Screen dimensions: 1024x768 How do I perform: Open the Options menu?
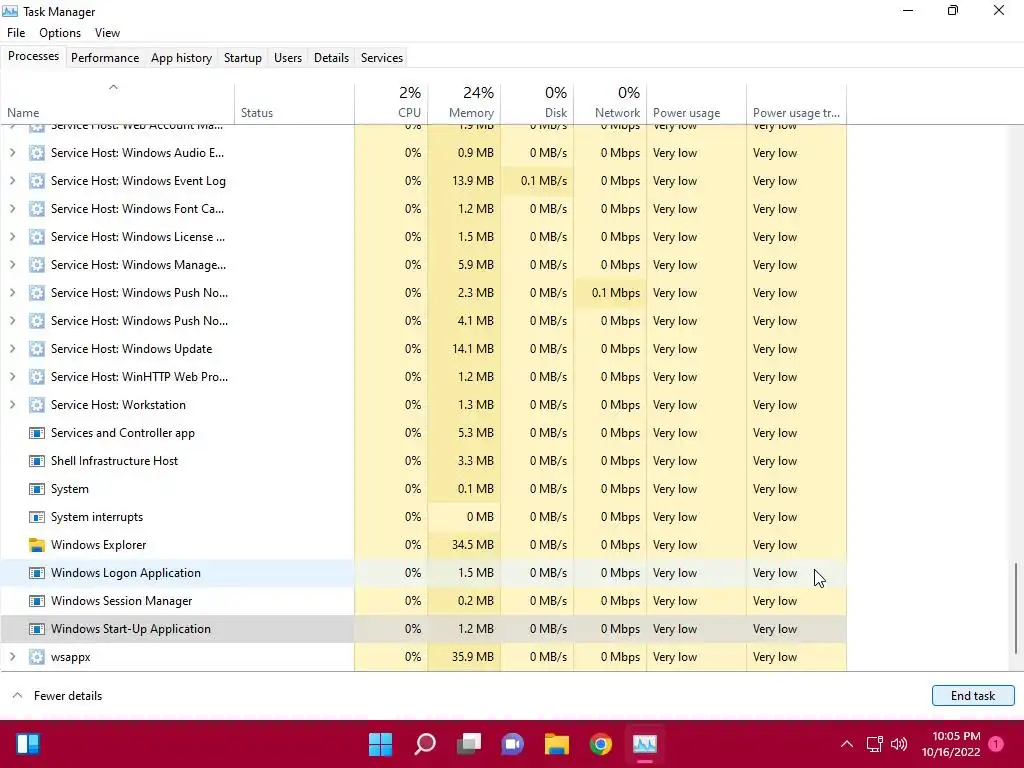tap(60, 33)
